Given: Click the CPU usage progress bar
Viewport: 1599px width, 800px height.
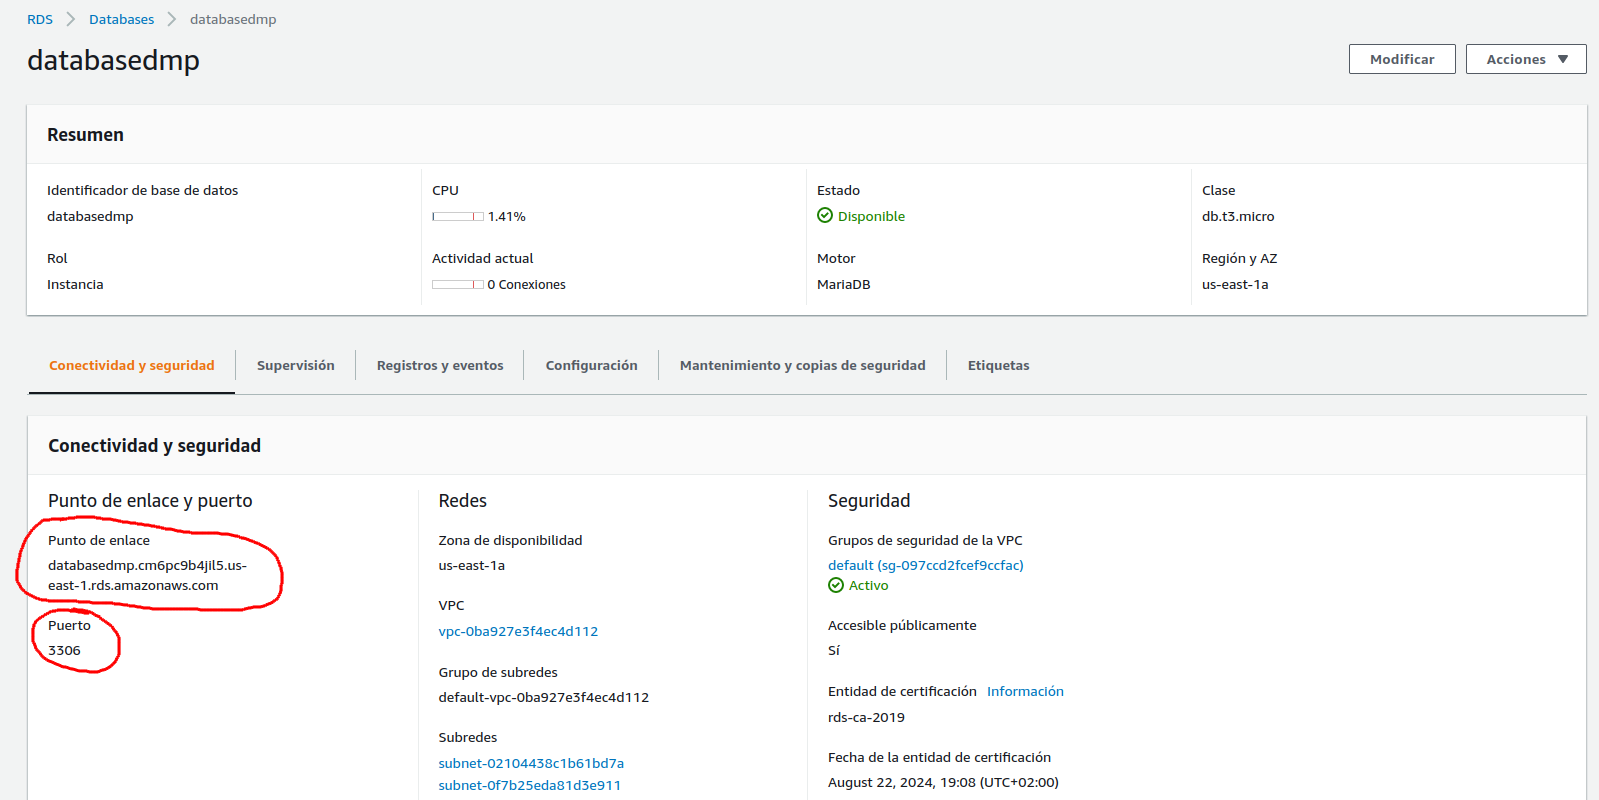Looking at the screenshot, I should coord(458,217).
